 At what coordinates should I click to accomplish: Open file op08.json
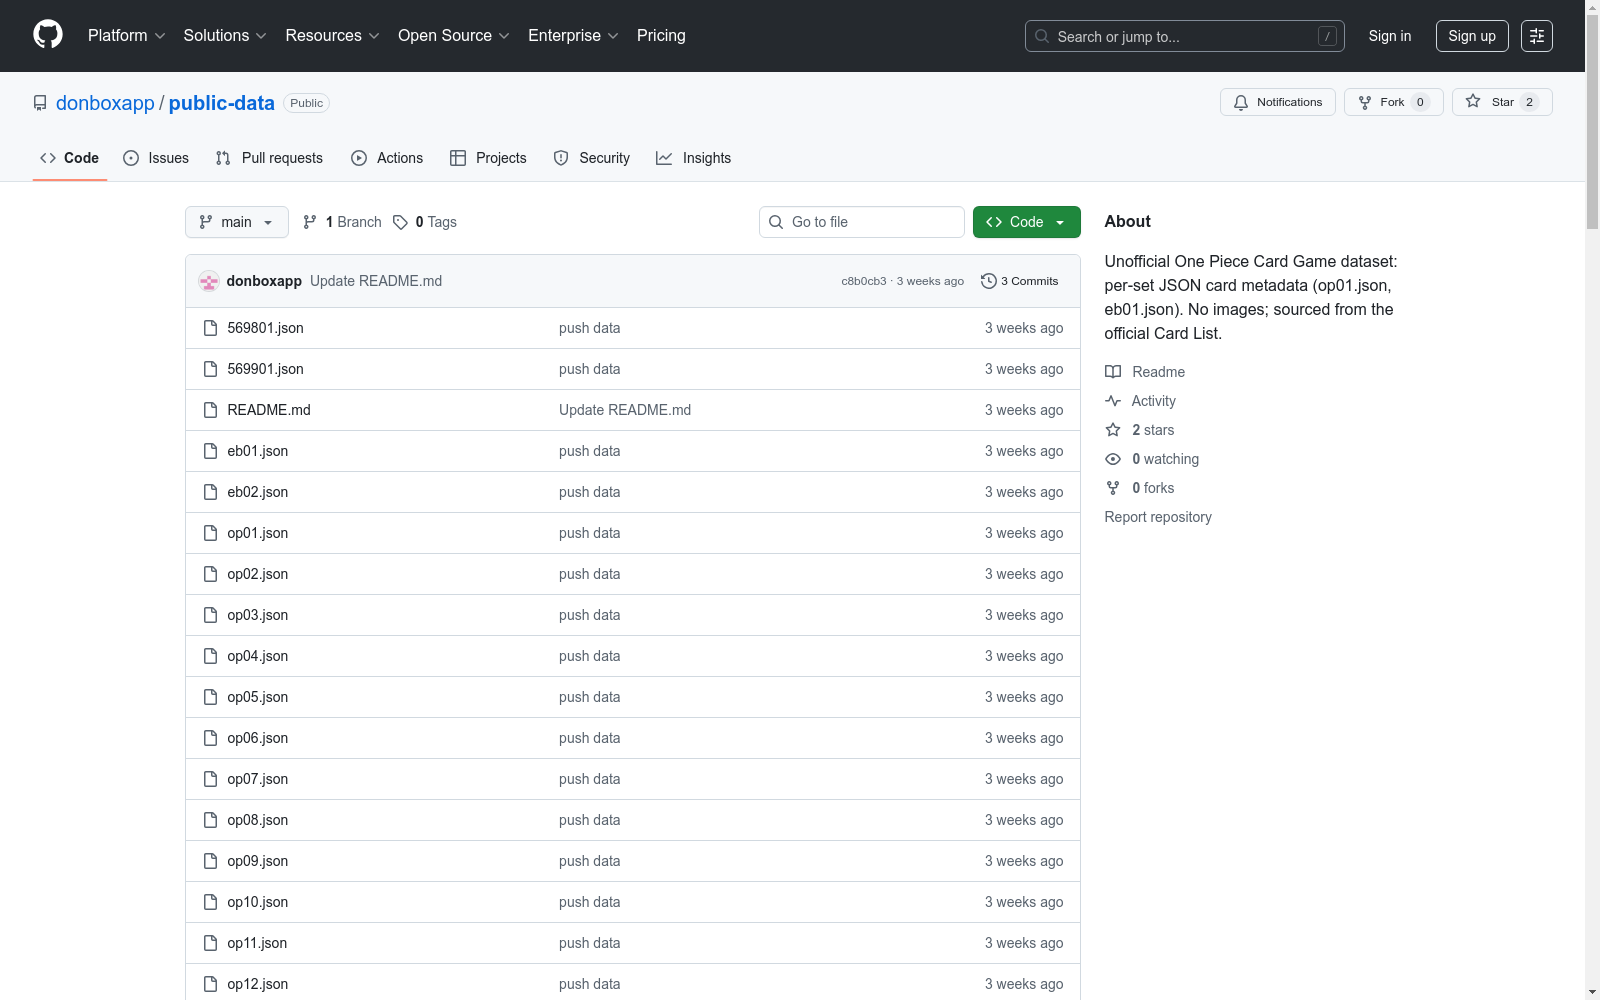coord(258,820)
